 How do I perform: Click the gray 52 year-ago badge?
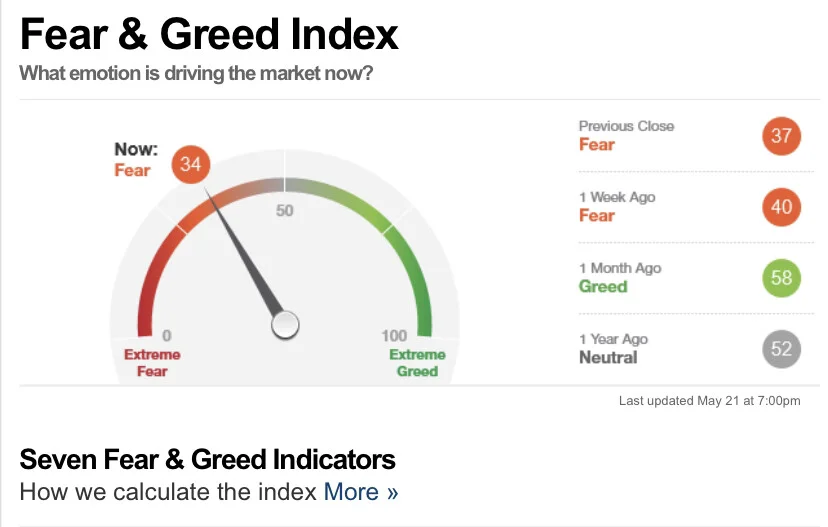[x=782, y=349]
